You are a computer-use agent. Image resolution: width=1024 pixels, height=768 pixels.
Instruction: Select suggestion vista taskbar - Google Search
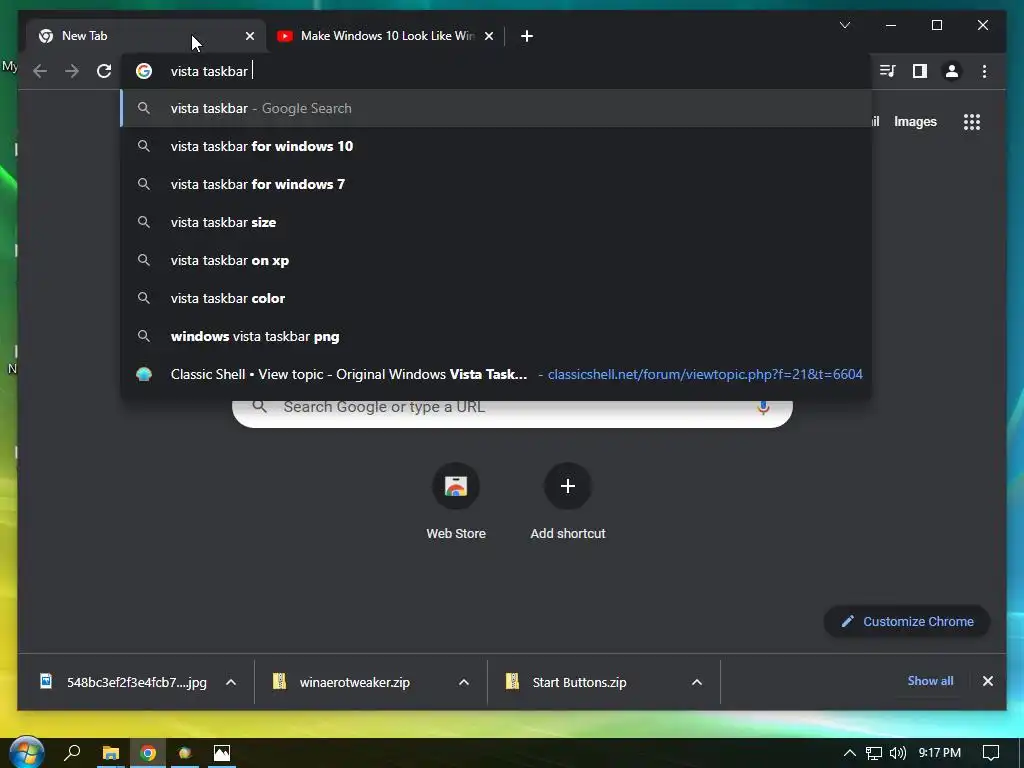point(496,108)
